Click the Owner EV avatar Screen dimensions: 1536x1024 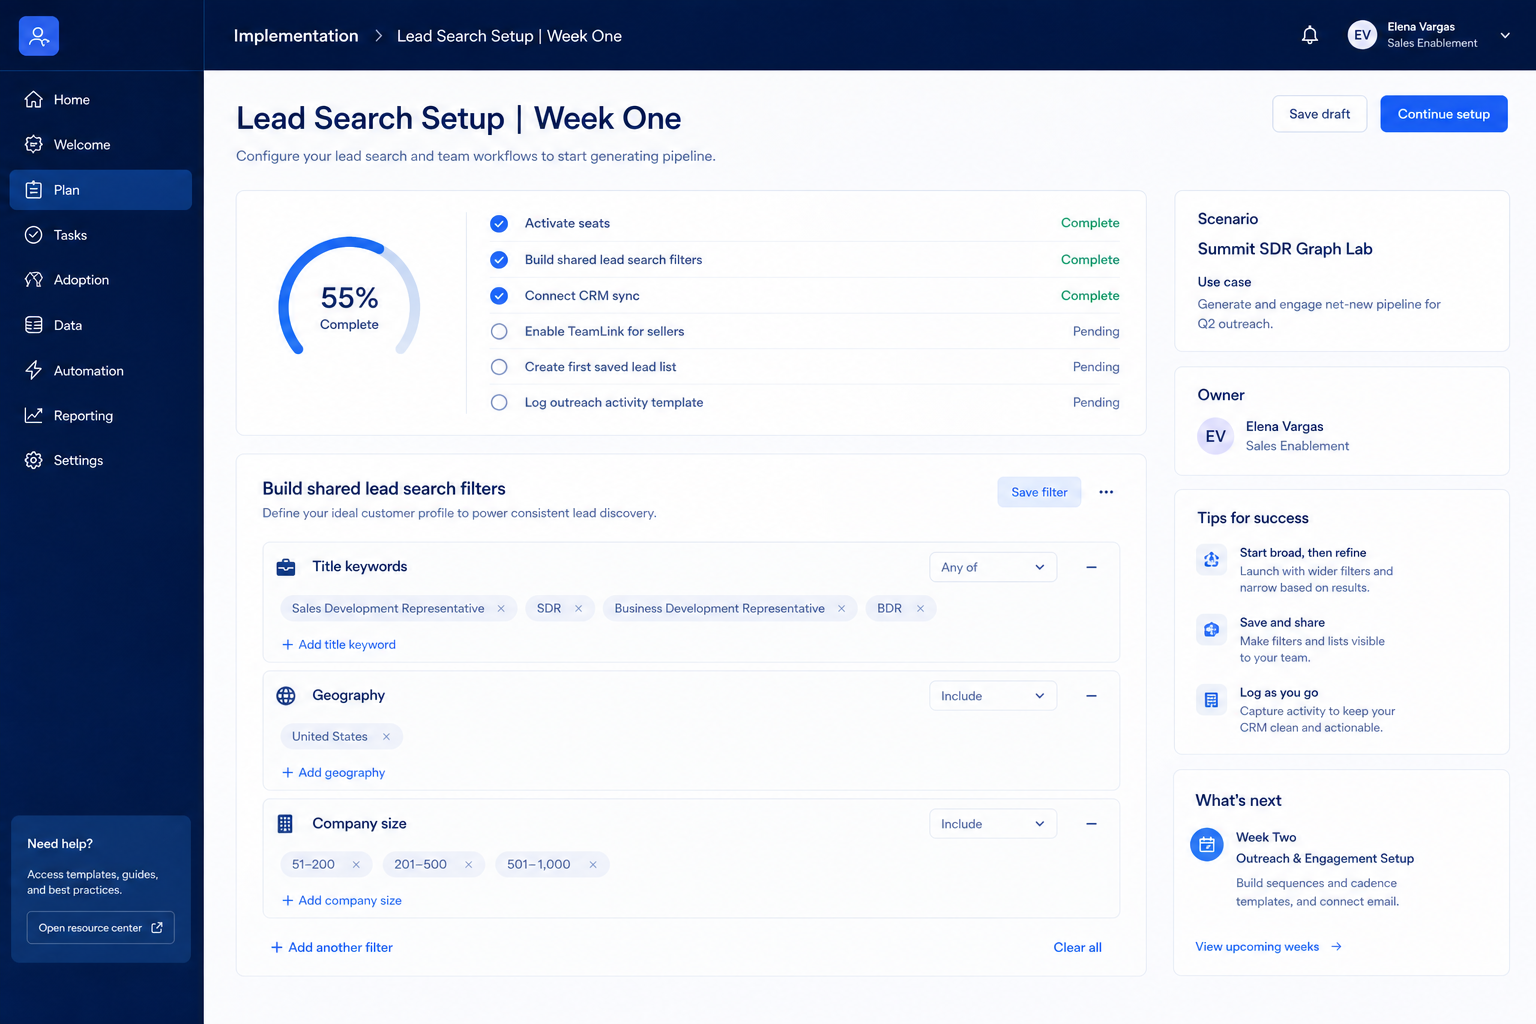(x=1216, y=436)
